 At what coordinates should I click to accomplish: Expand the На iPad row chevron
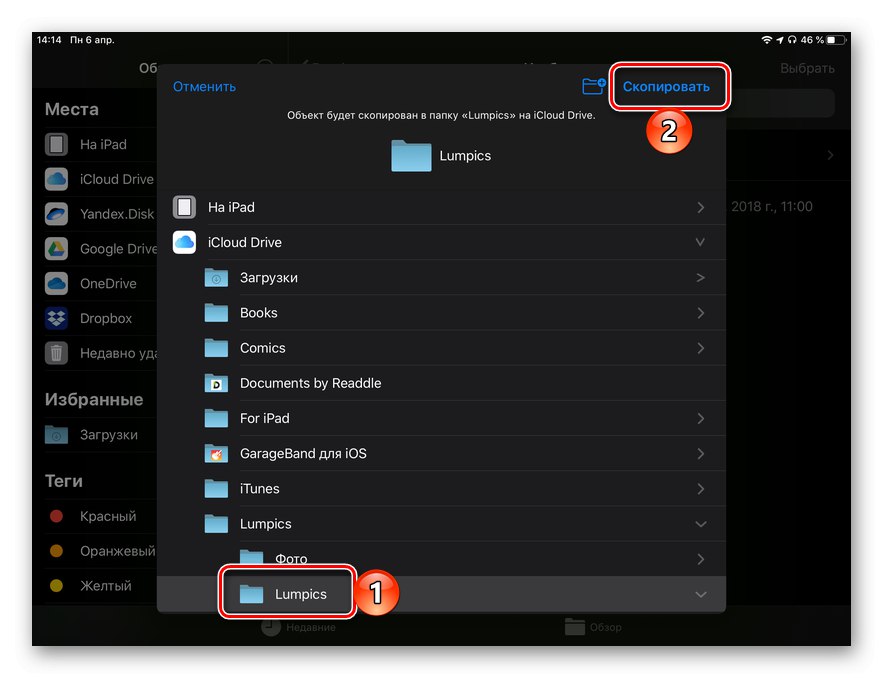[x=701, y=207]
